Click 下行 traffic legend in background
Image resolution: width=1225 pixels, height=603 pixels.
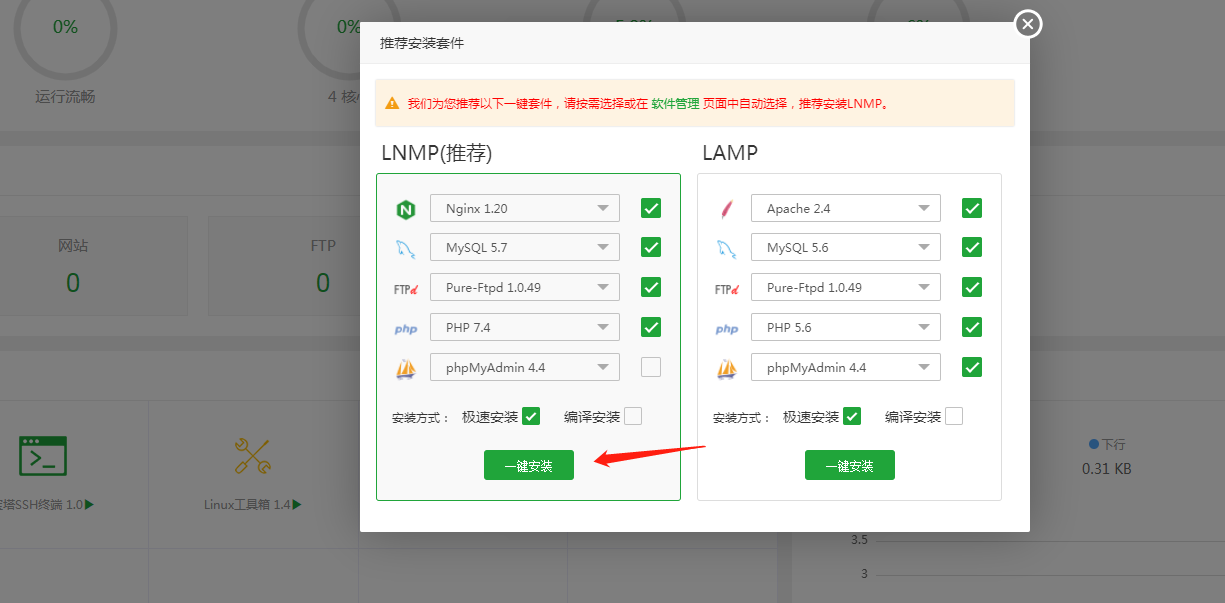coord(1107,443)
